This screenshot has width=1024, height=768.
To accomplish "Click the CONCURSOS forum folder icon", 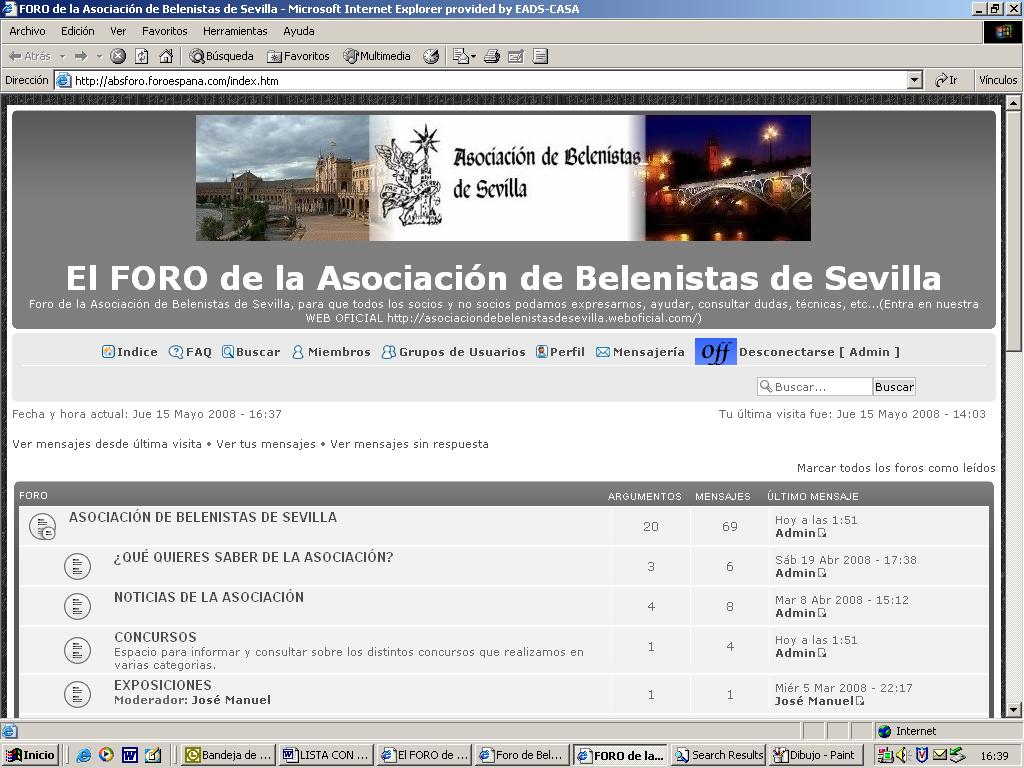I will (77, 650).
